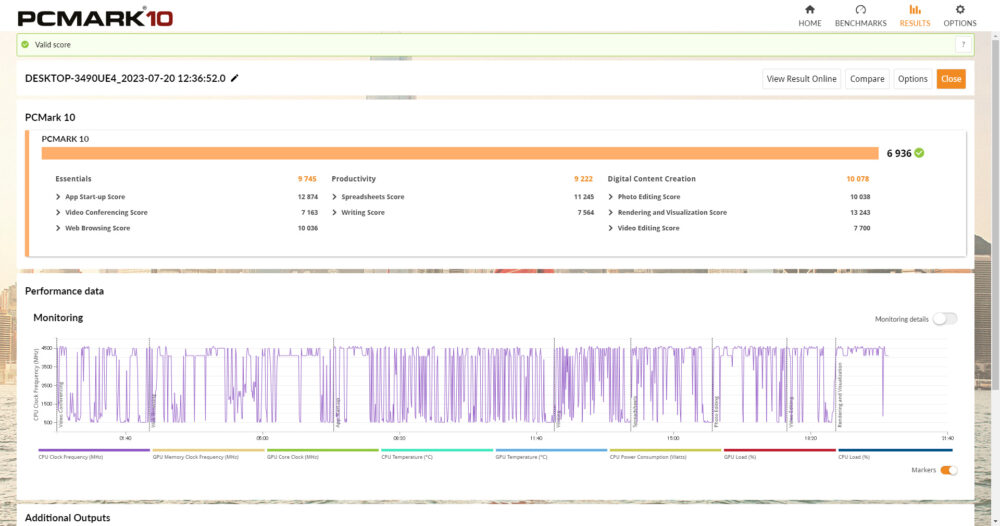Open the Options gear icon
The image size is (1000, 526).
pos(960,10)
